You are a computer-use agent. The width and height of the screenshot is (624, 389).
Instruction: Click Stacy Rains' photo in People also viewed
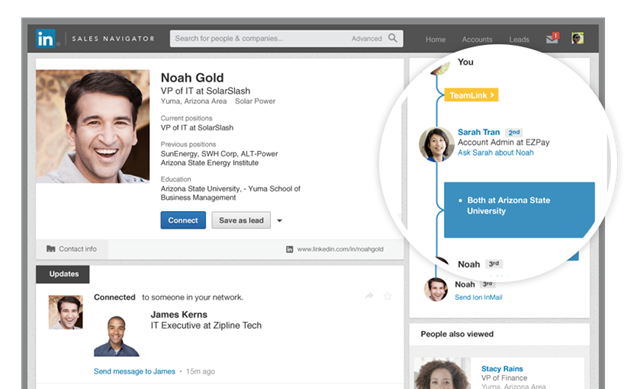(443, 373)
